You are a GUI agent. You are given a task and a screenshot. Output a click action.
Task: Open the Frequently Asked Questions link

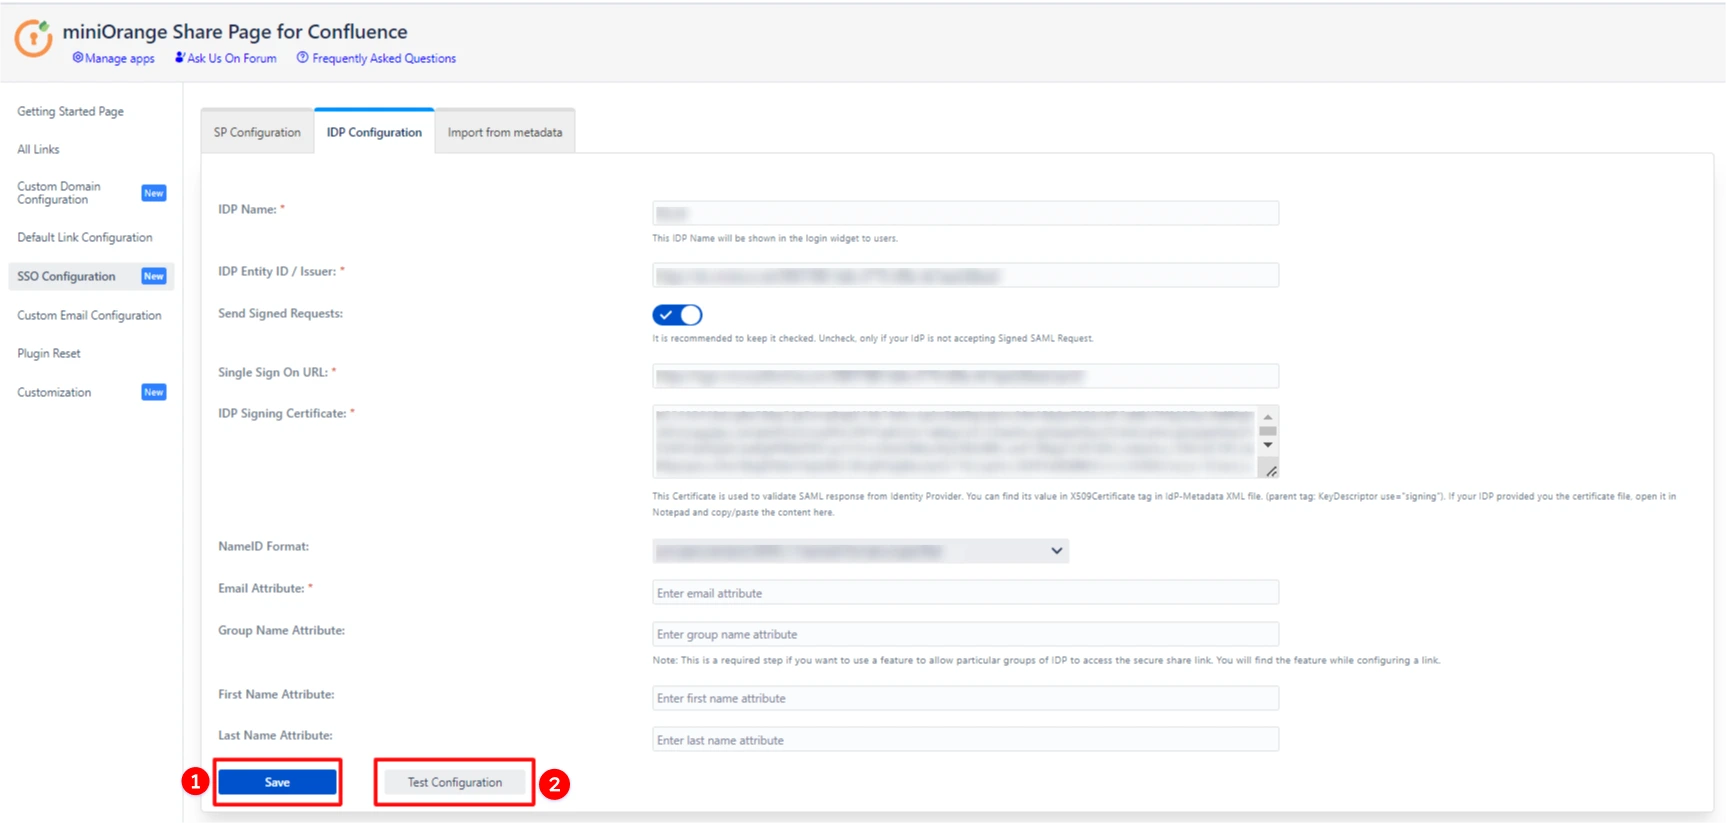coord(384,59)
